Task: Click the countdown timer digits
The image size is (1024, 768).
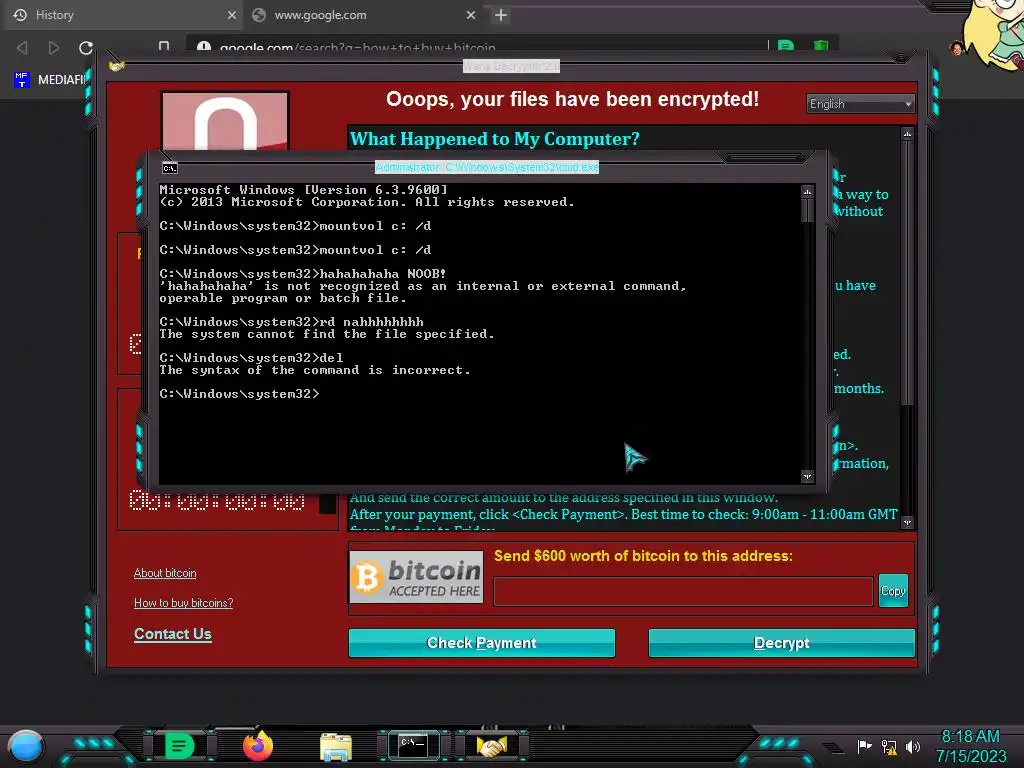Action: [x=217, y=500]
